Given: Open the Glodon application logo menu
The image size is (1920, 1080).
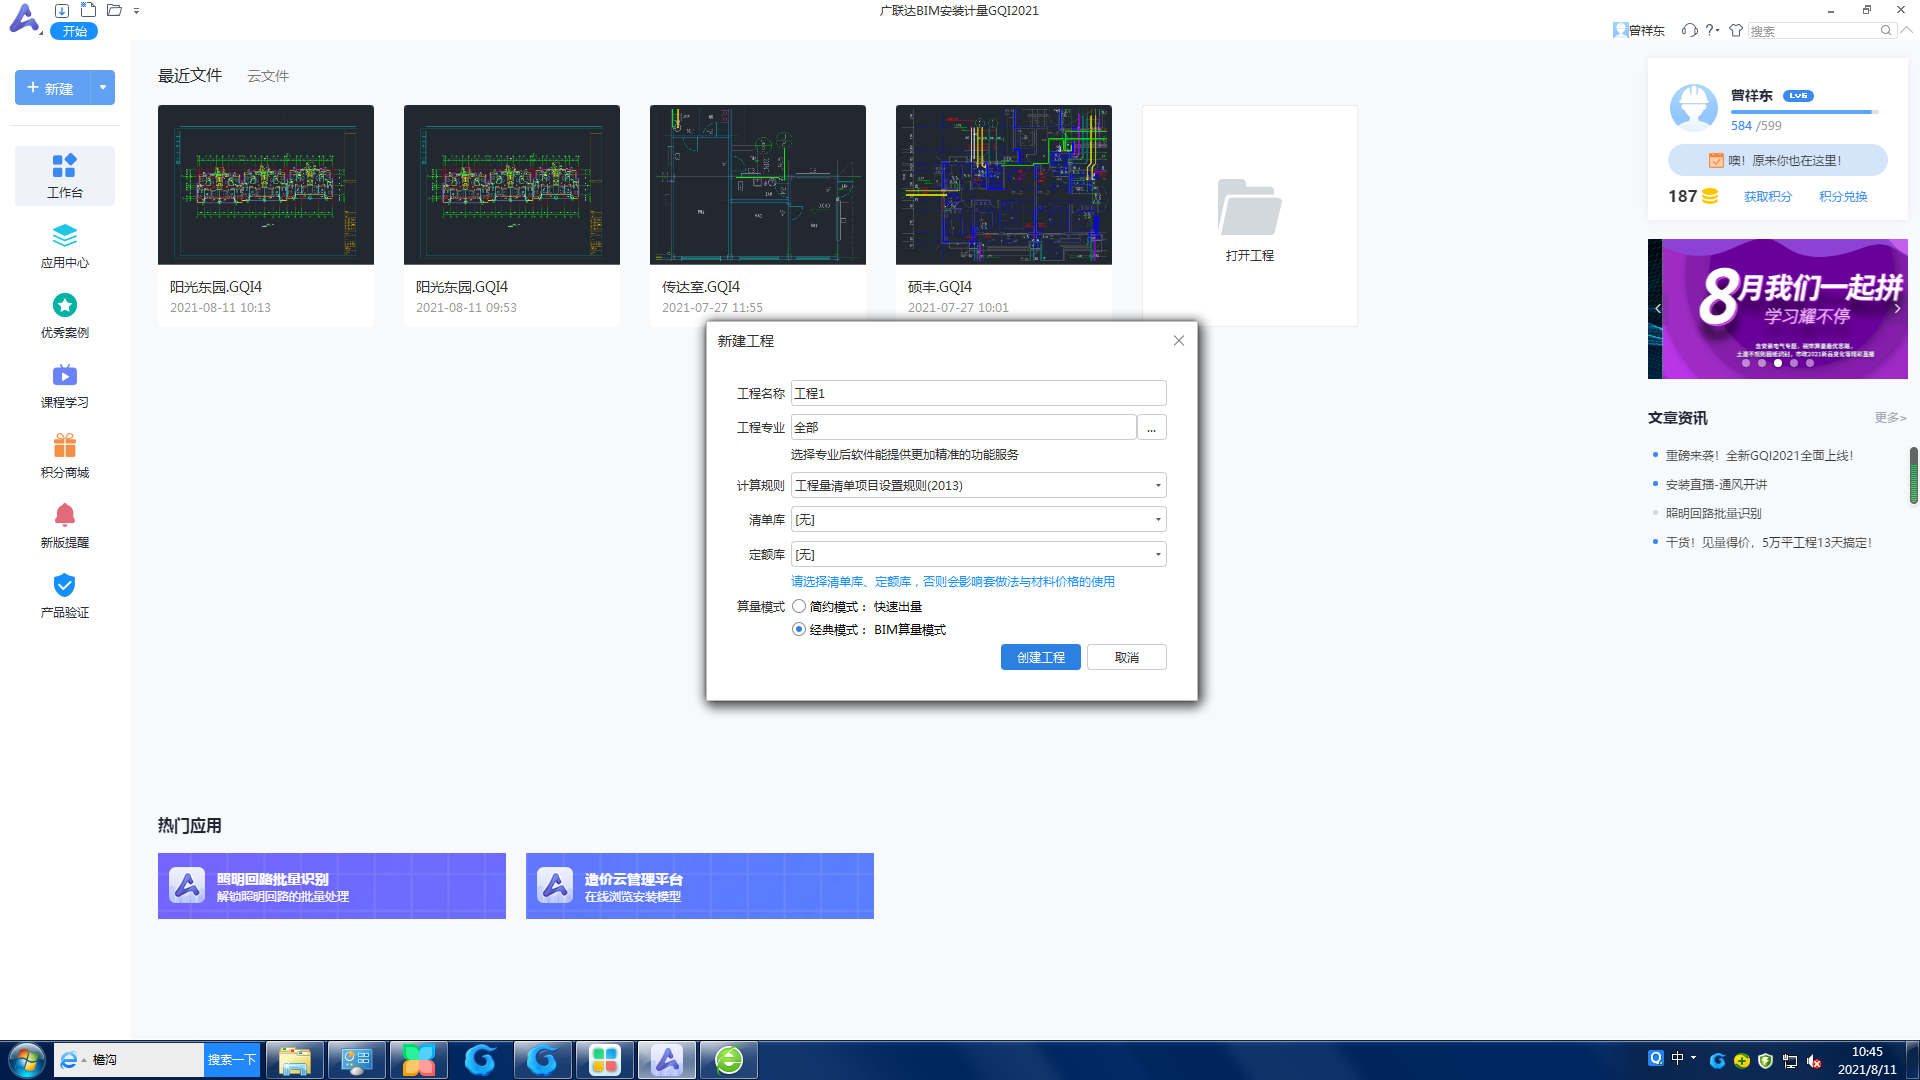Looking at the screenshot, I should click(x=24, y=18).
